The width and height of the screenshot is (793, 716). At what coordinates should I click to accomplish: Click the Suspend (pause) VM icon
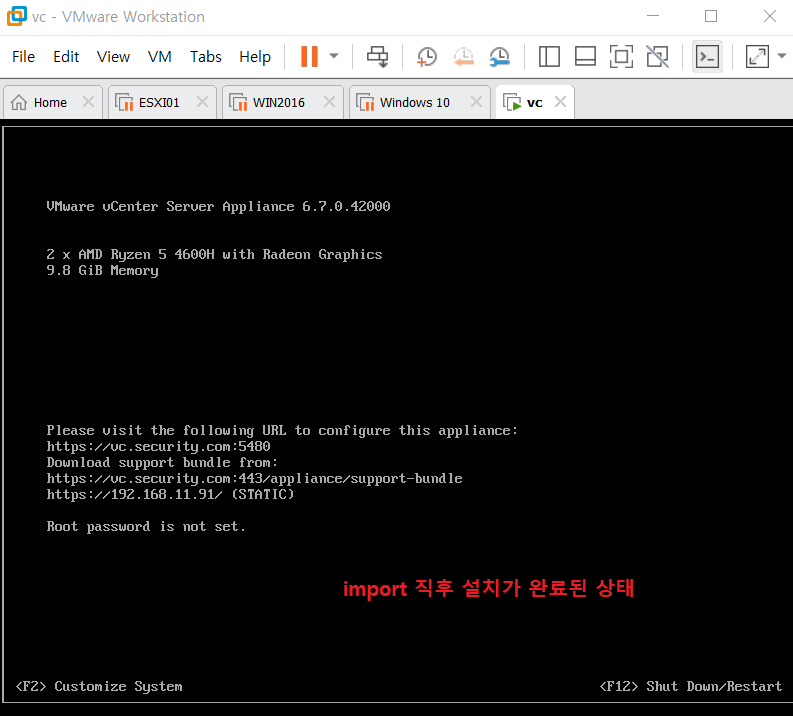[309, 56]
